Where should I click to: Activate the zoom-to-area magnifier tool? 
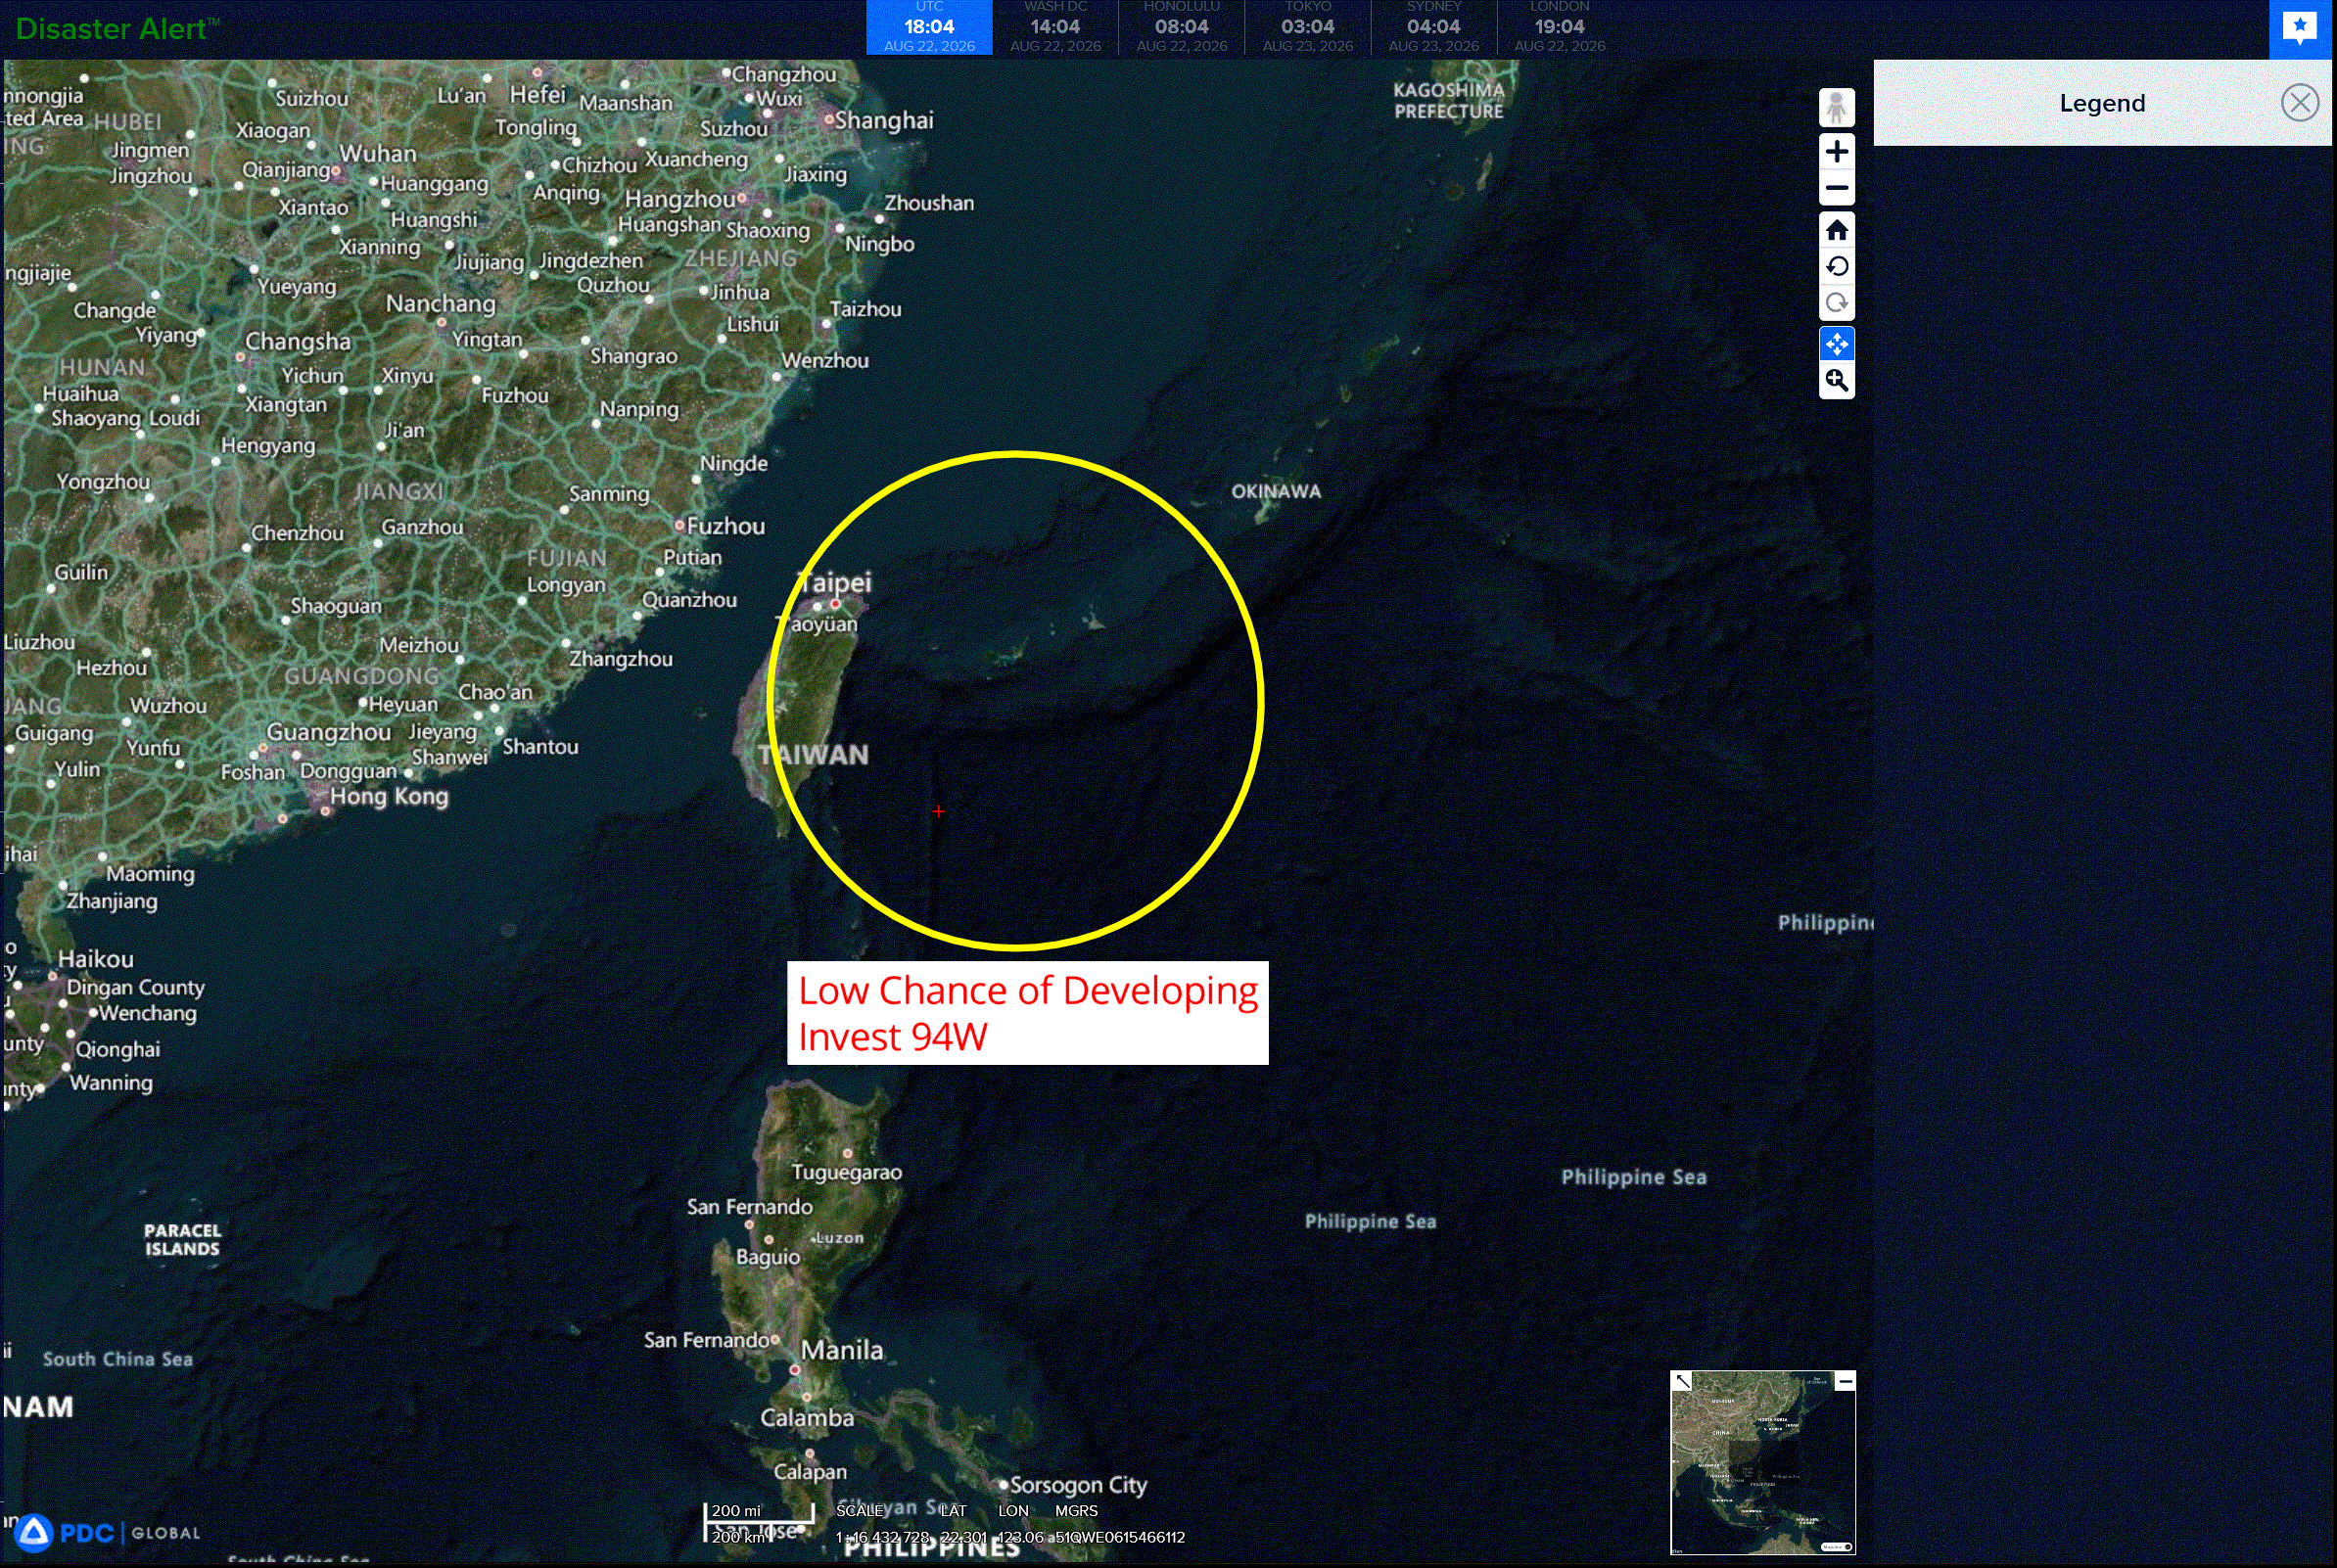point(1836,381)
